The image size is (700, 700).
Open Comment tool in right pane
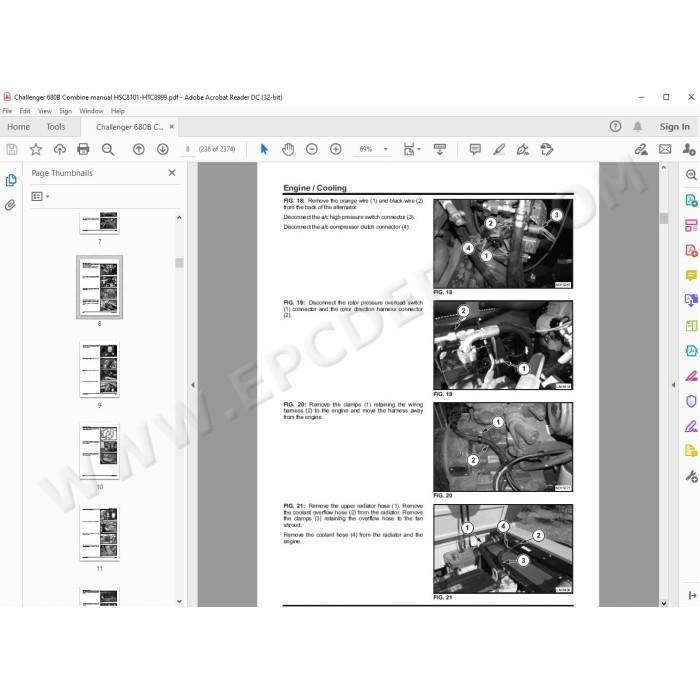691,275
